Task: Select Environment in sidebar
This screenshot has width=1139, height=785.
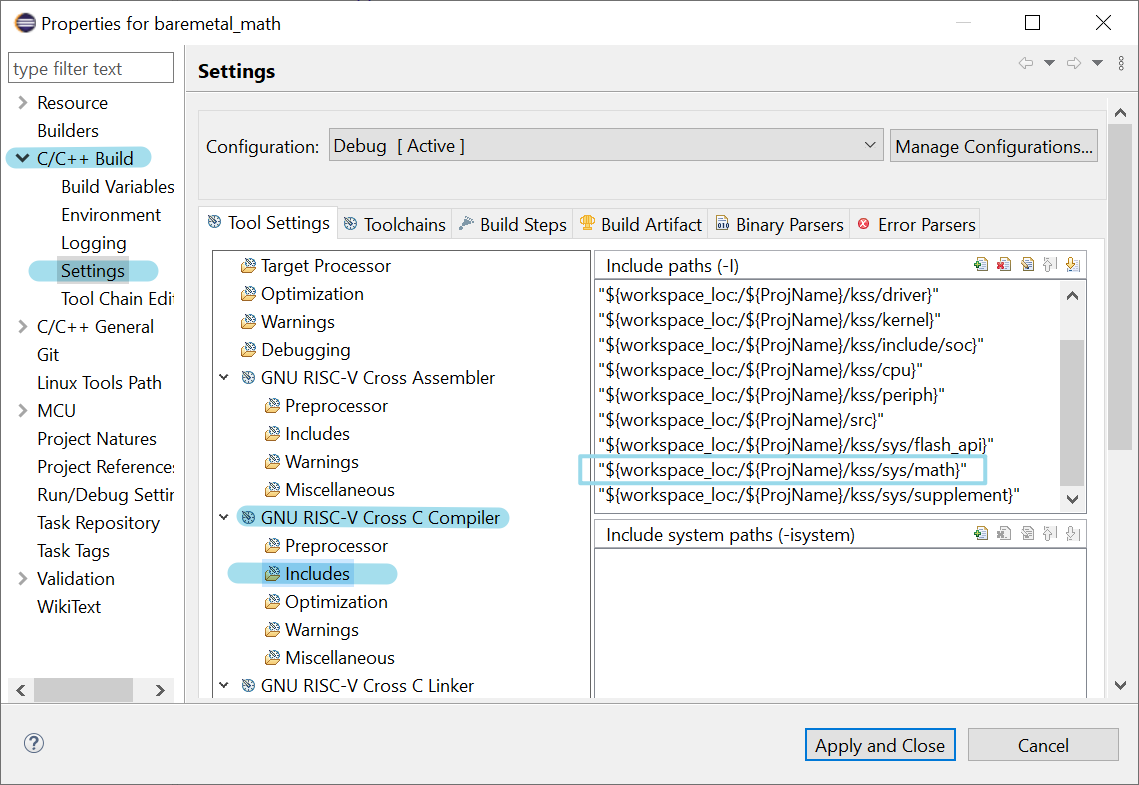Action: point(111,215)
